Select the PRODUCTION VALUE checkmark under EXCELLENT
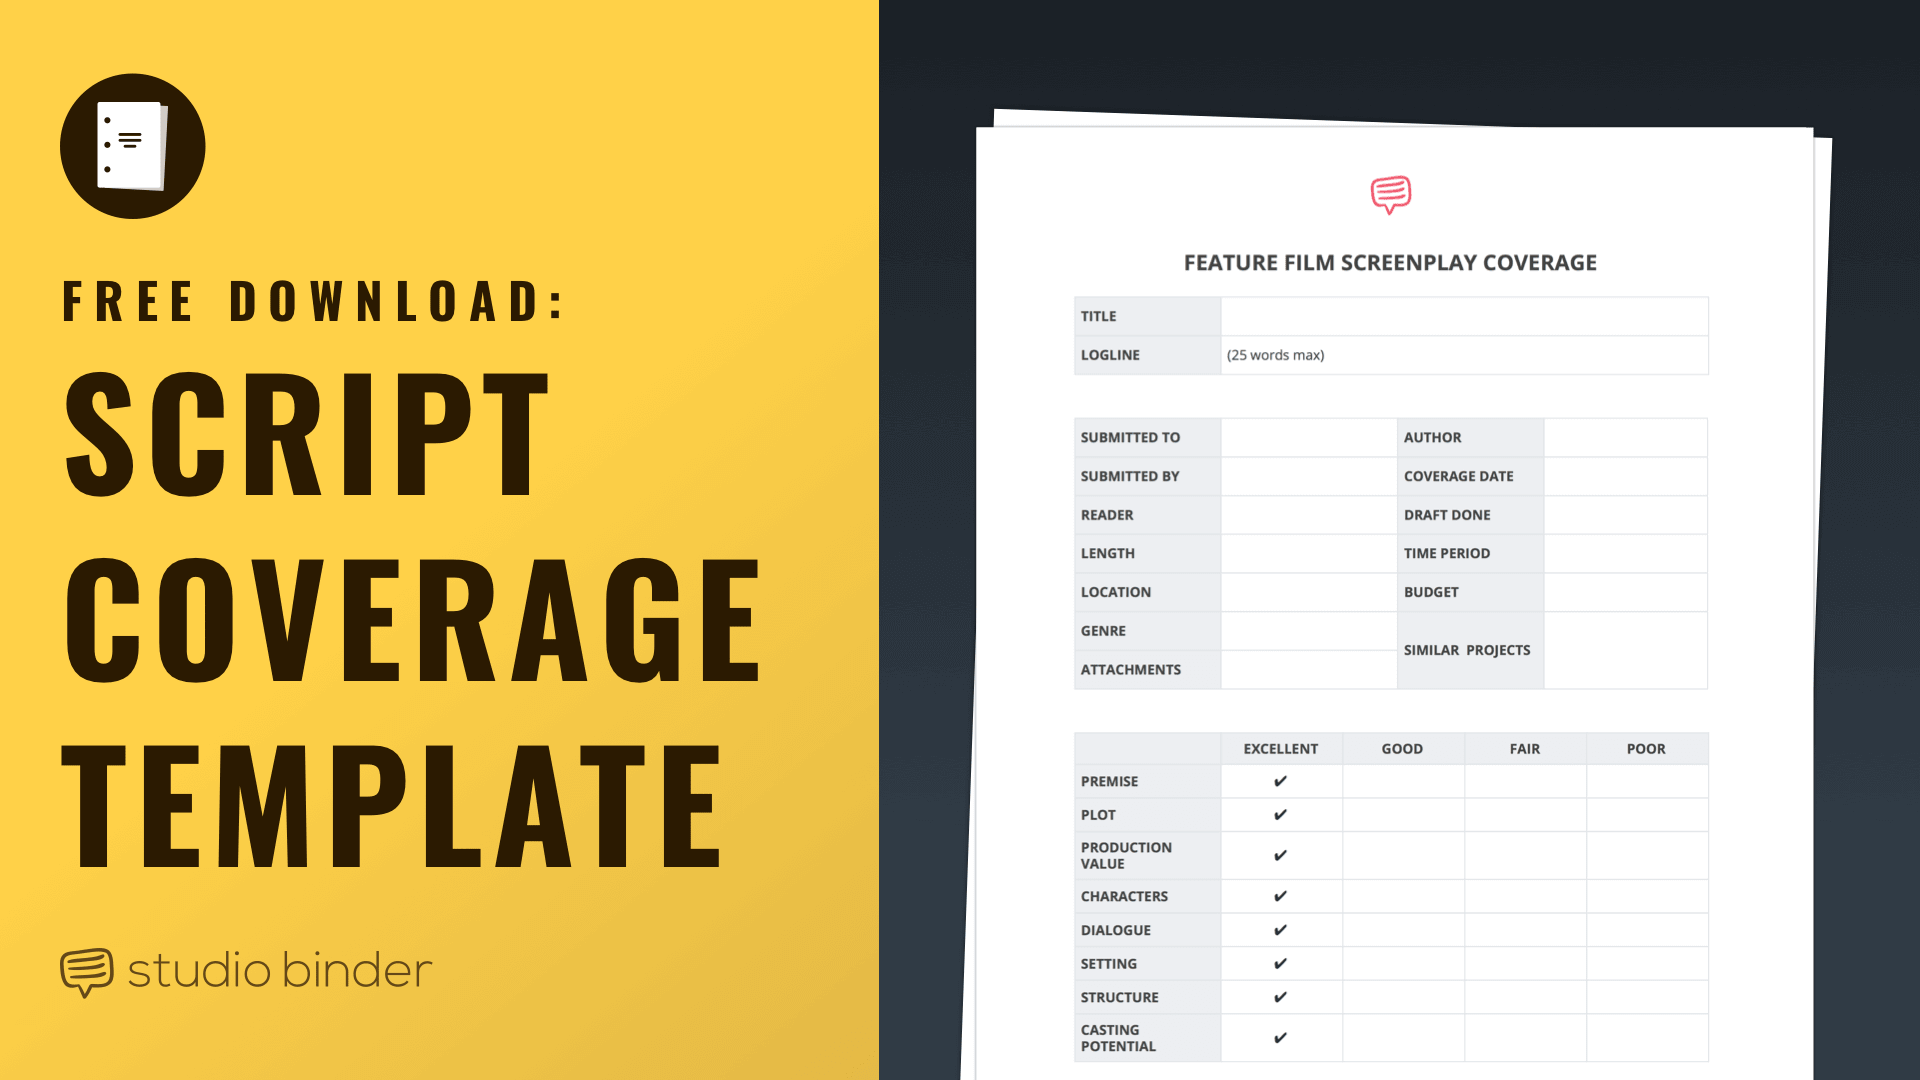Image resolution: width=1920 pixels, height=1080 pixels. point(1280,856)
